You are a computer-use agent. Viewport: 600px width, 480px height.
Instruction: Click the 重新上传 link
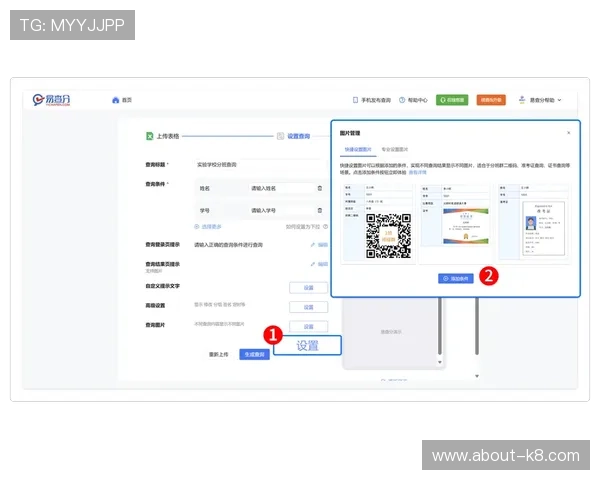click(x=218, y=354)
